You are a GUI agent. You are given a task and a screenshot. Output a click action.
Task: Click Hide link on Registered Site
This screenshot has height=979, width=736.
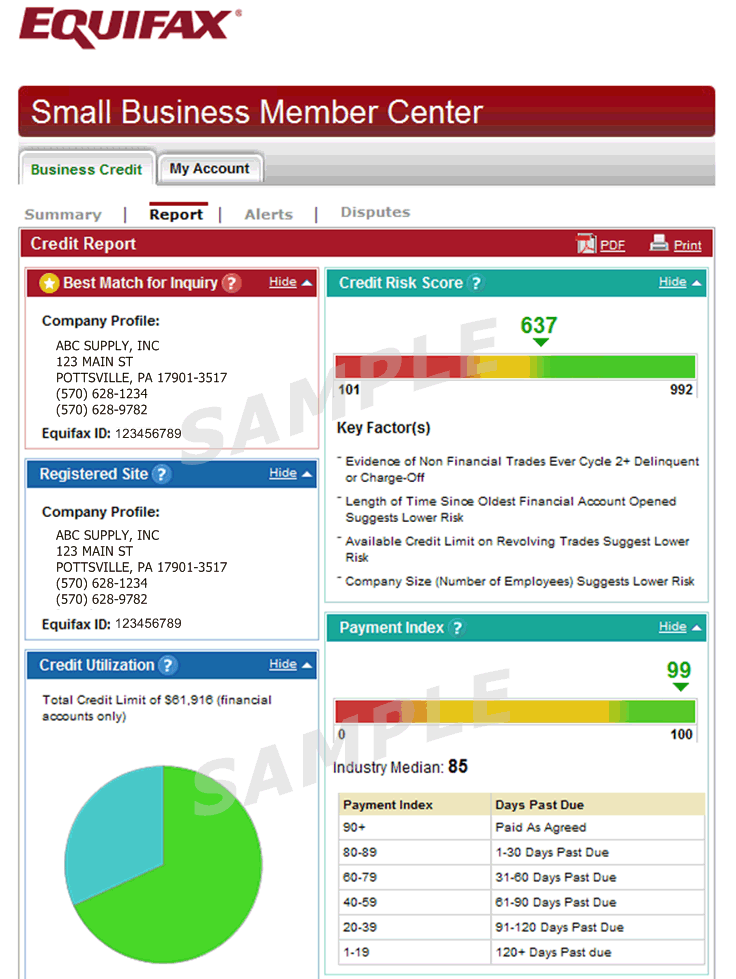click(x=283, y=473)
